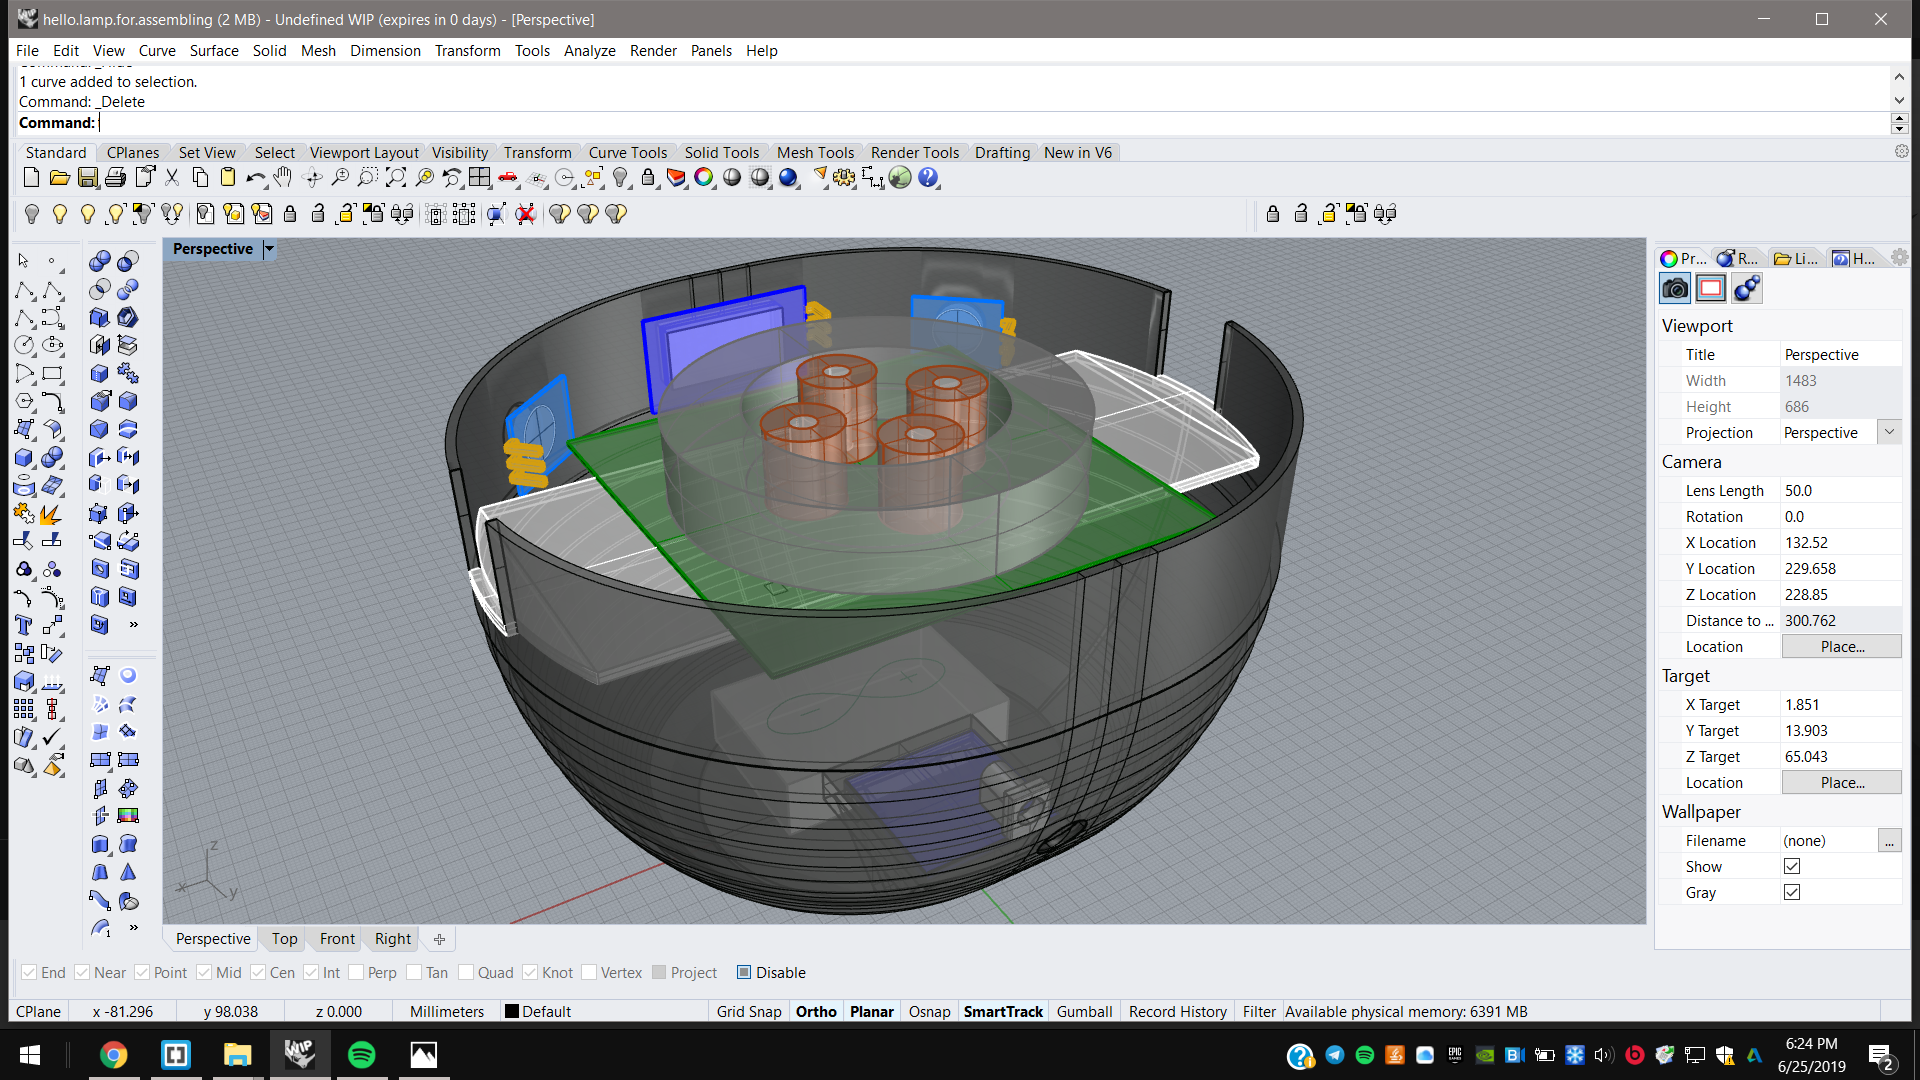1920x1080 pixels.
Task: Open the four-viewport layout icon
Action: [x=480, y=178]
